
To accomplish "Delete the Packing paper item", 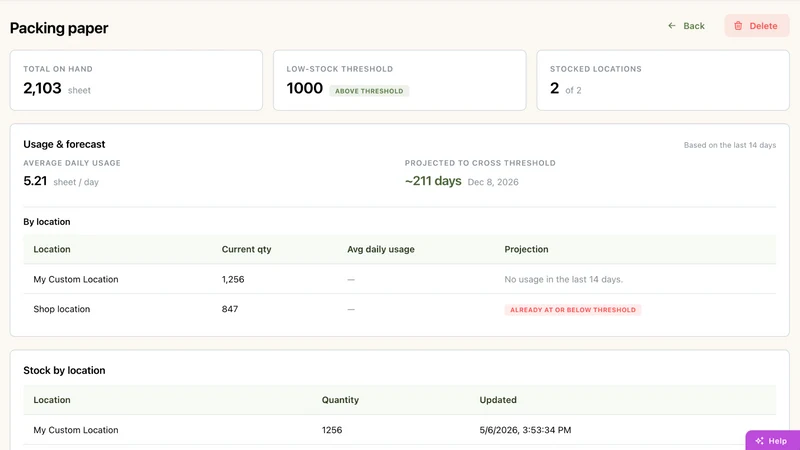I will (x=757, y=26).
